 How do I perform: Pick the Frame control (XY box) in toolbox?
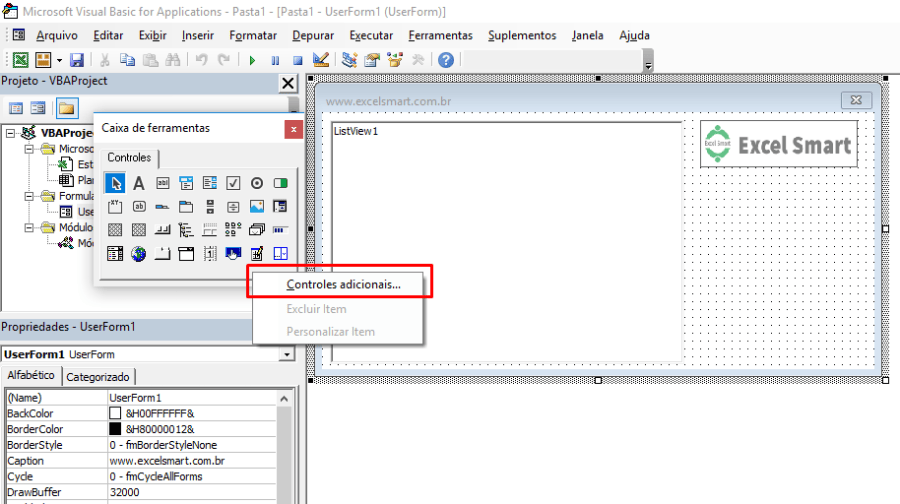pos(115,207)
